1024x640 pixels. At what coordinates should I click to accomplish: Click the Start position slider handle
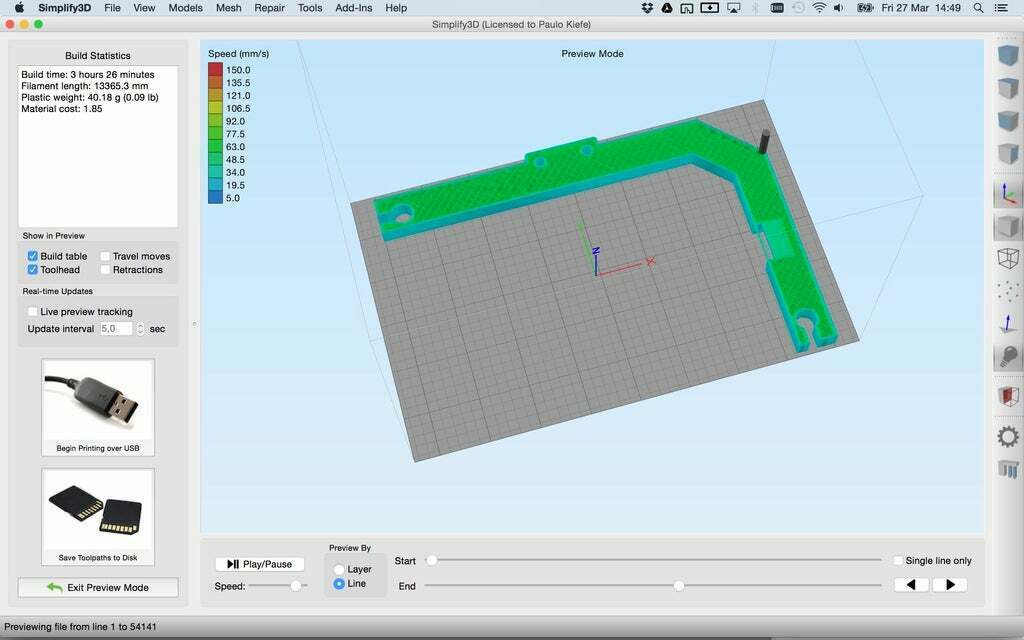pyautogui.click(x=432, y=560)
